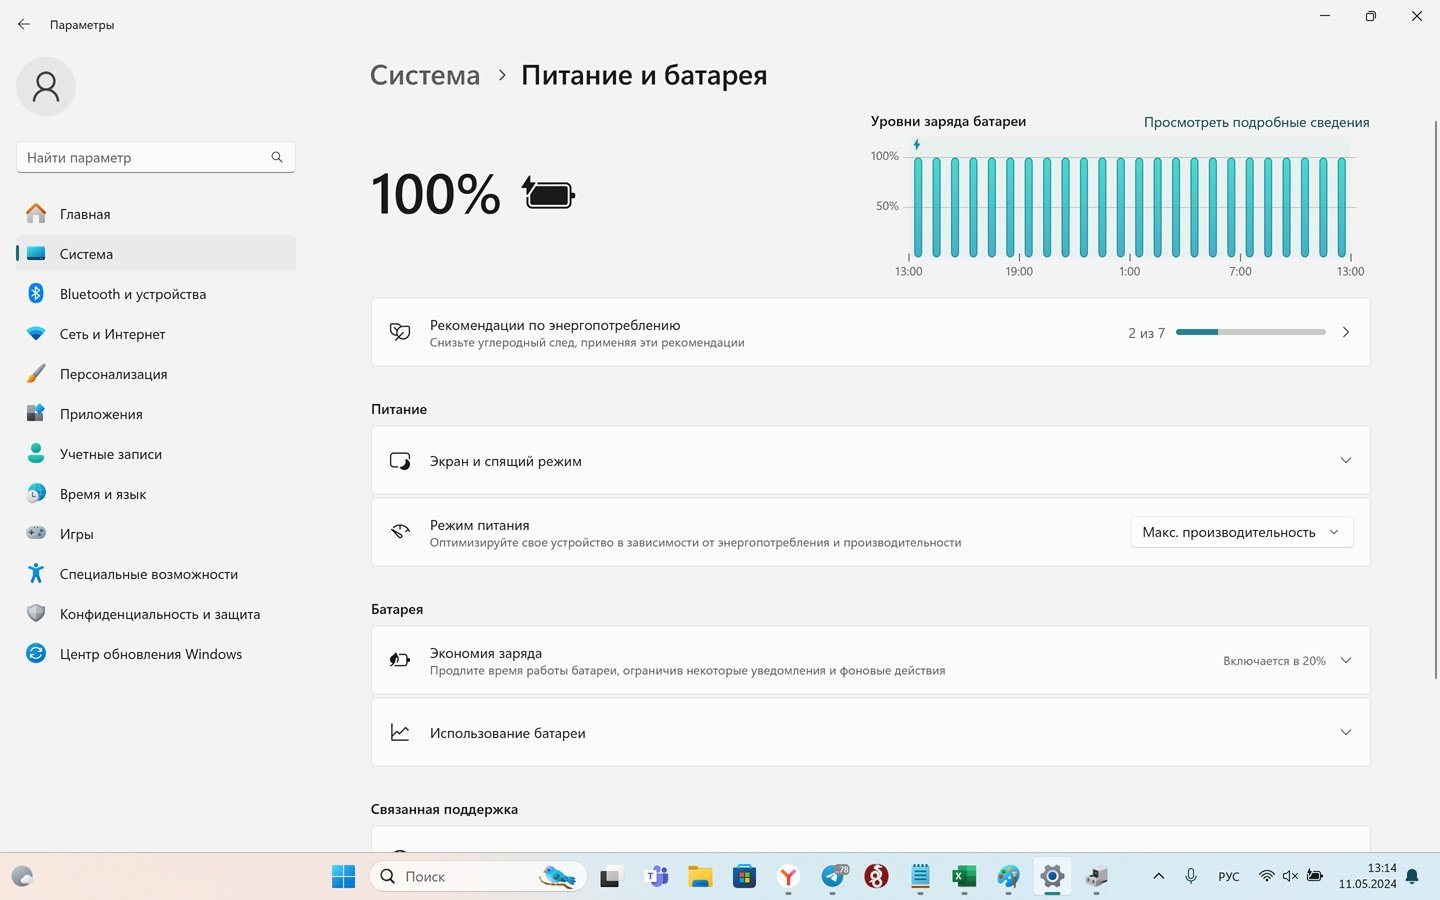Click the Специальные возможности accessibility icon

(36, 573)
